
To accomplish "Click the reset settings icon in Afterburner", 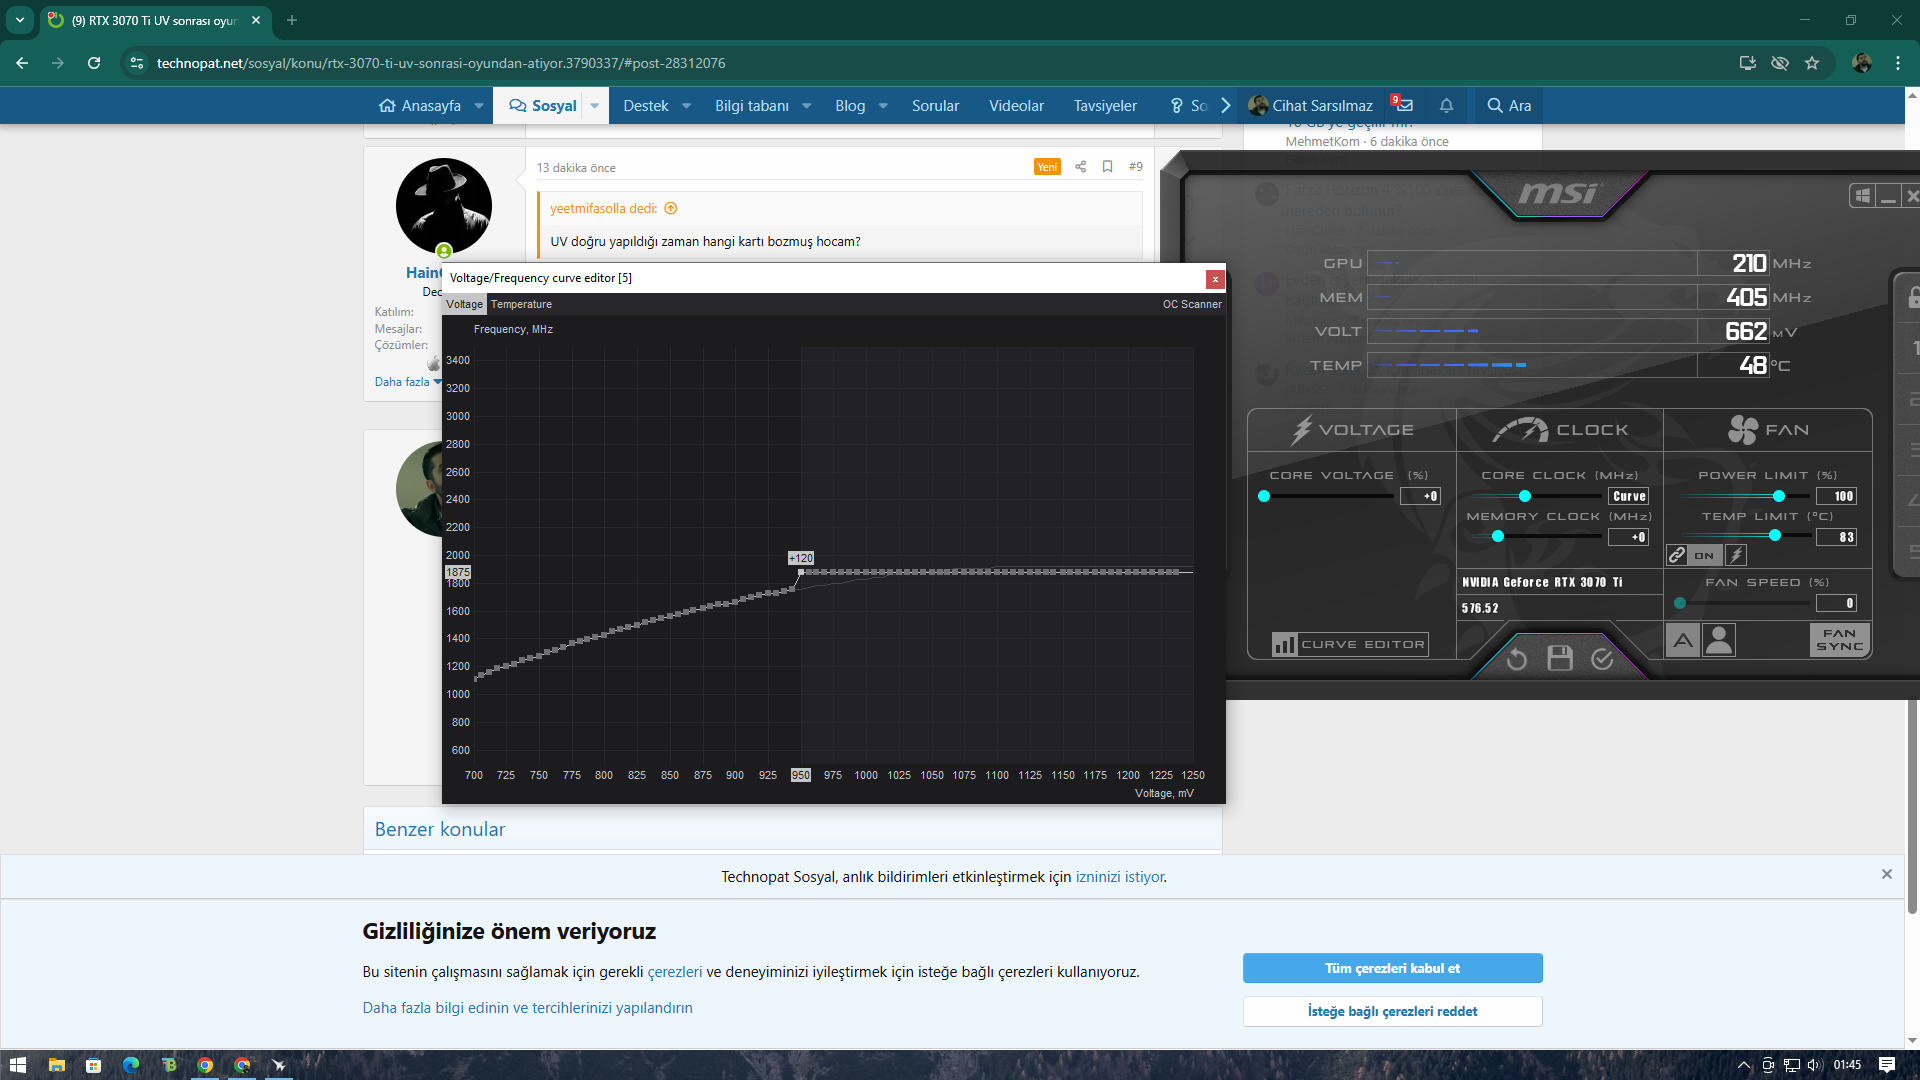I will (1516, 658).
